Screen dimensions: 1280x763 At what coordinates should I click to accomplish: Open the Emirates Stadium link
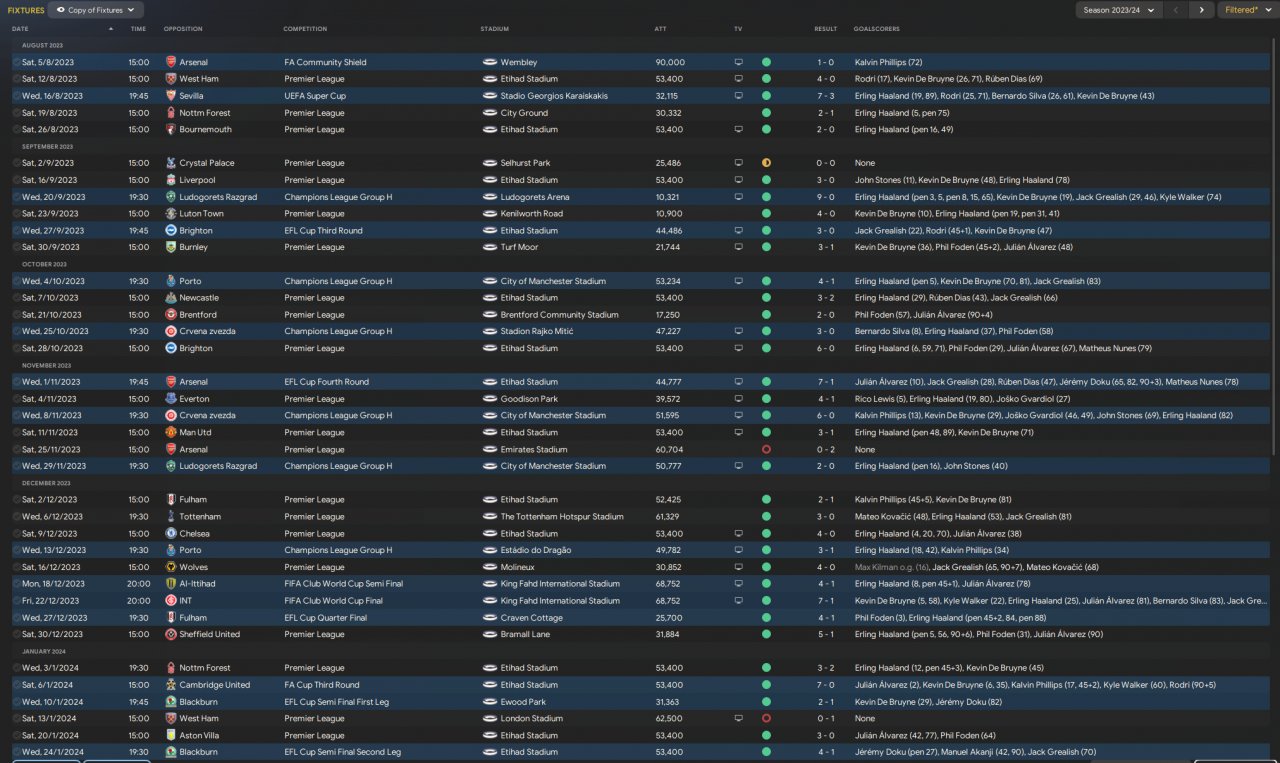[x=534, y=449]
